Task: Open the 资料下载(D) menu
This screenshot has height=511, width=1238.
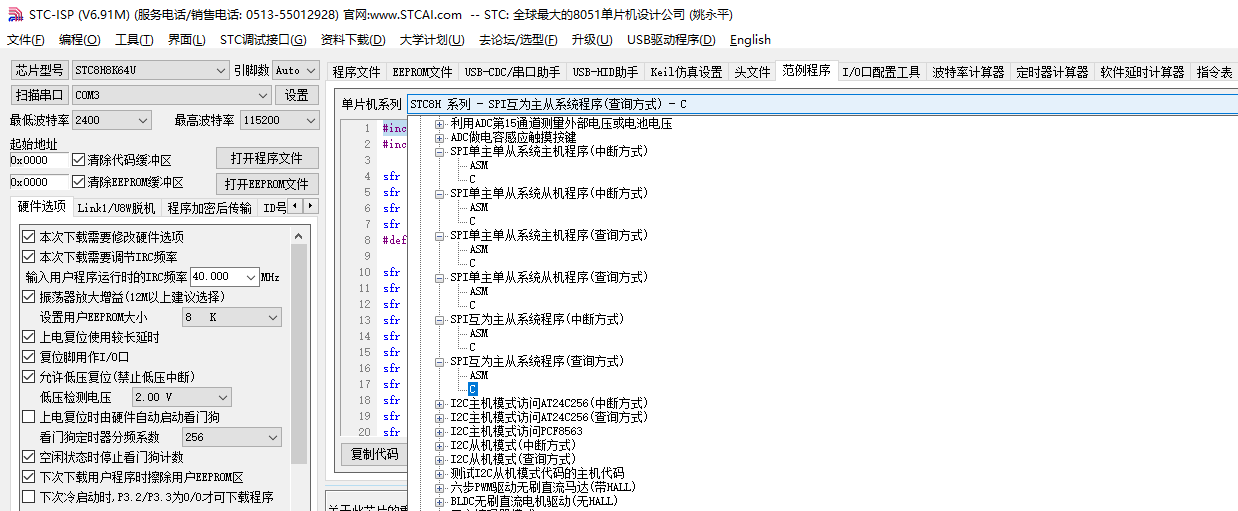Action: (x=353, y=40)
